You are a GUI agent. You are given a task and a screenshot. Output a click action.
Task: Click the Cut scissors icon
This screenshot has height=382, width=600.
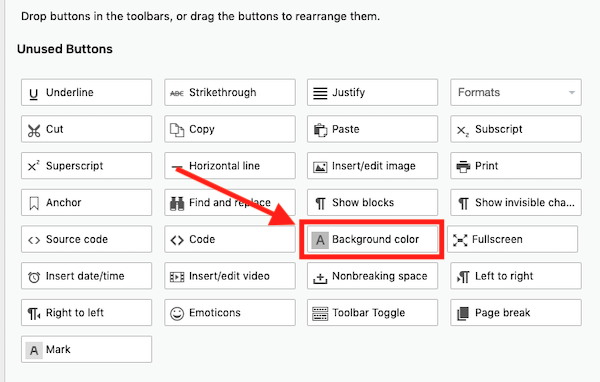point(34,130)
